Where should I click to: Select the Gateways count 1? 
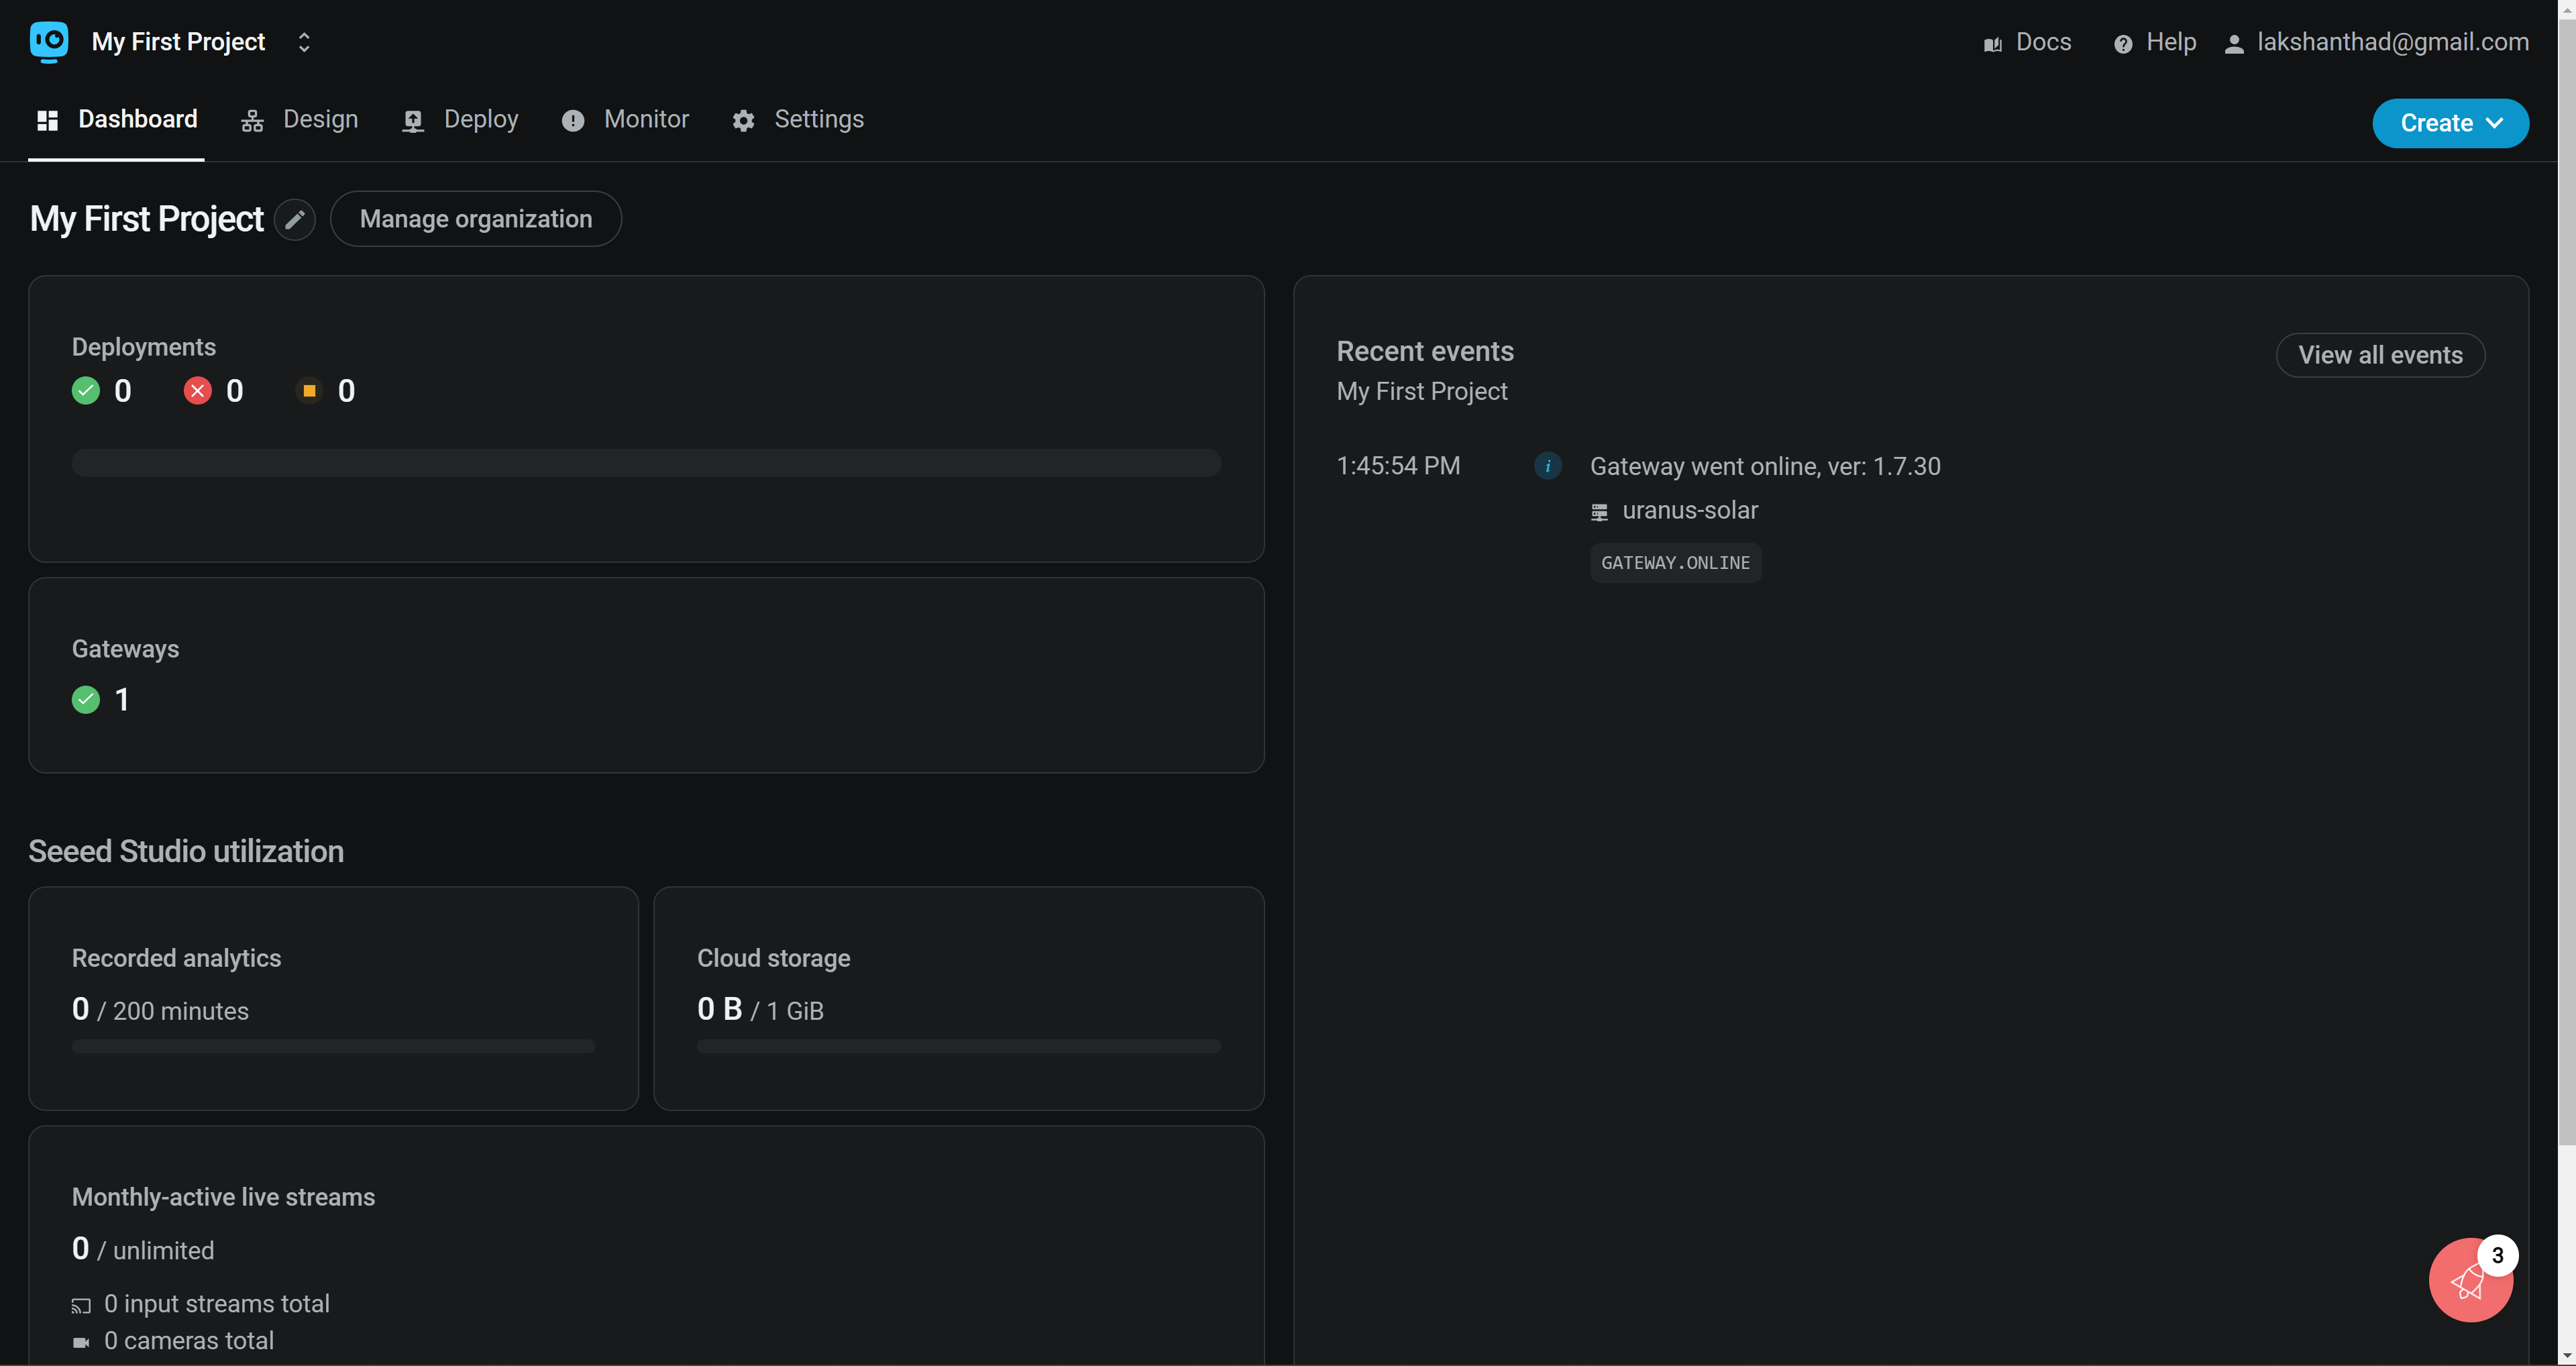(122, 700)
